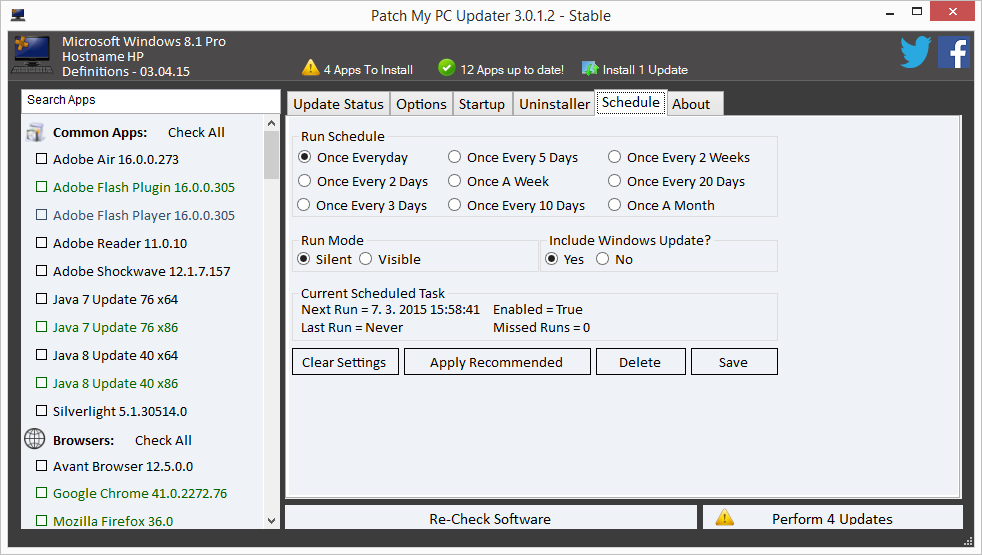Click the 'Enabled = True' text

pyautogui.click(x=537, y=309)
